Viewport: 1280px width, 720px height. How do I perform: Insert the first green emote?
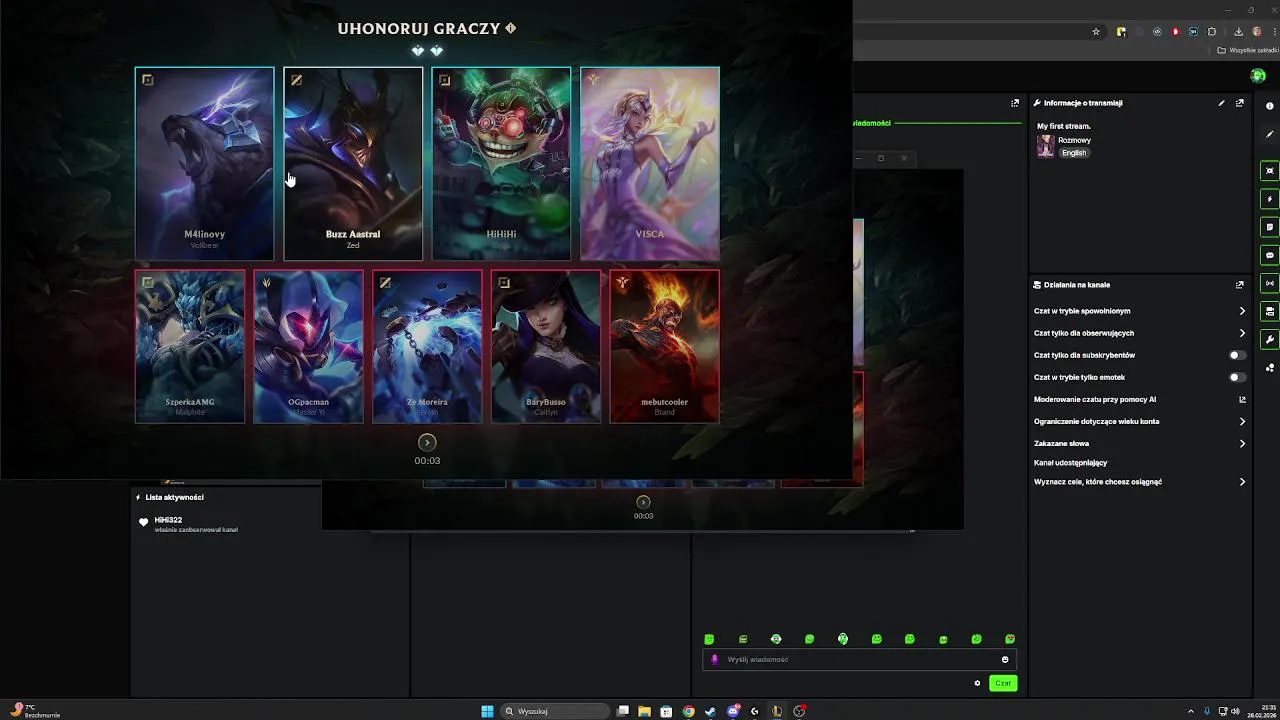click(709, 639)
